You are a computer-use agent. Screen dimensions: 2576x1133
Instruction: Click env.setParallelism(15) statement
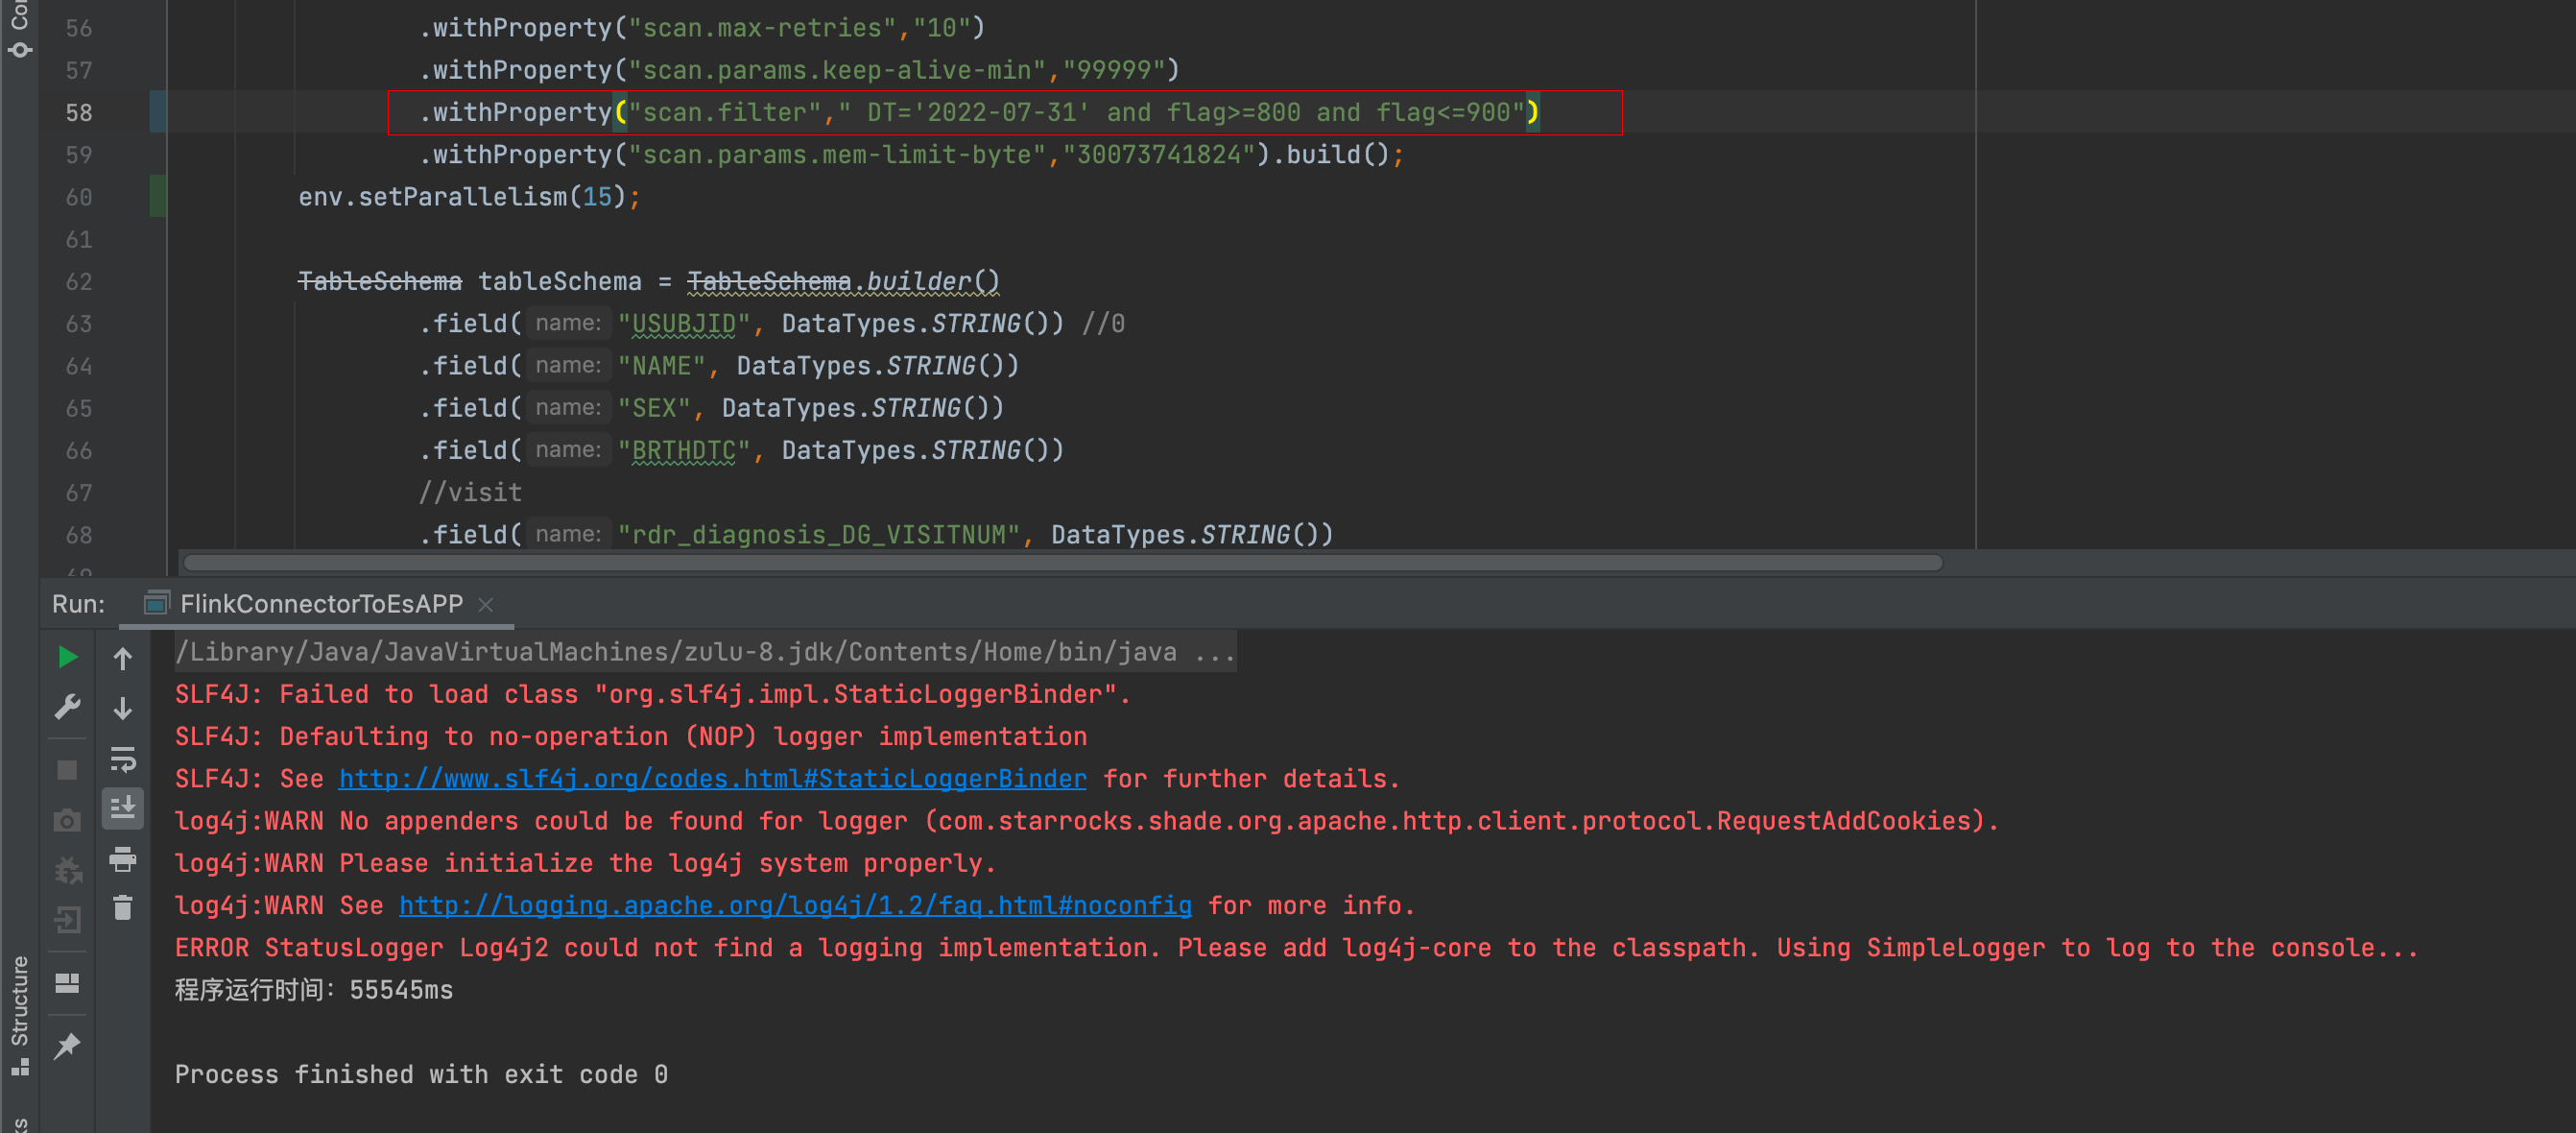point(469,197)
